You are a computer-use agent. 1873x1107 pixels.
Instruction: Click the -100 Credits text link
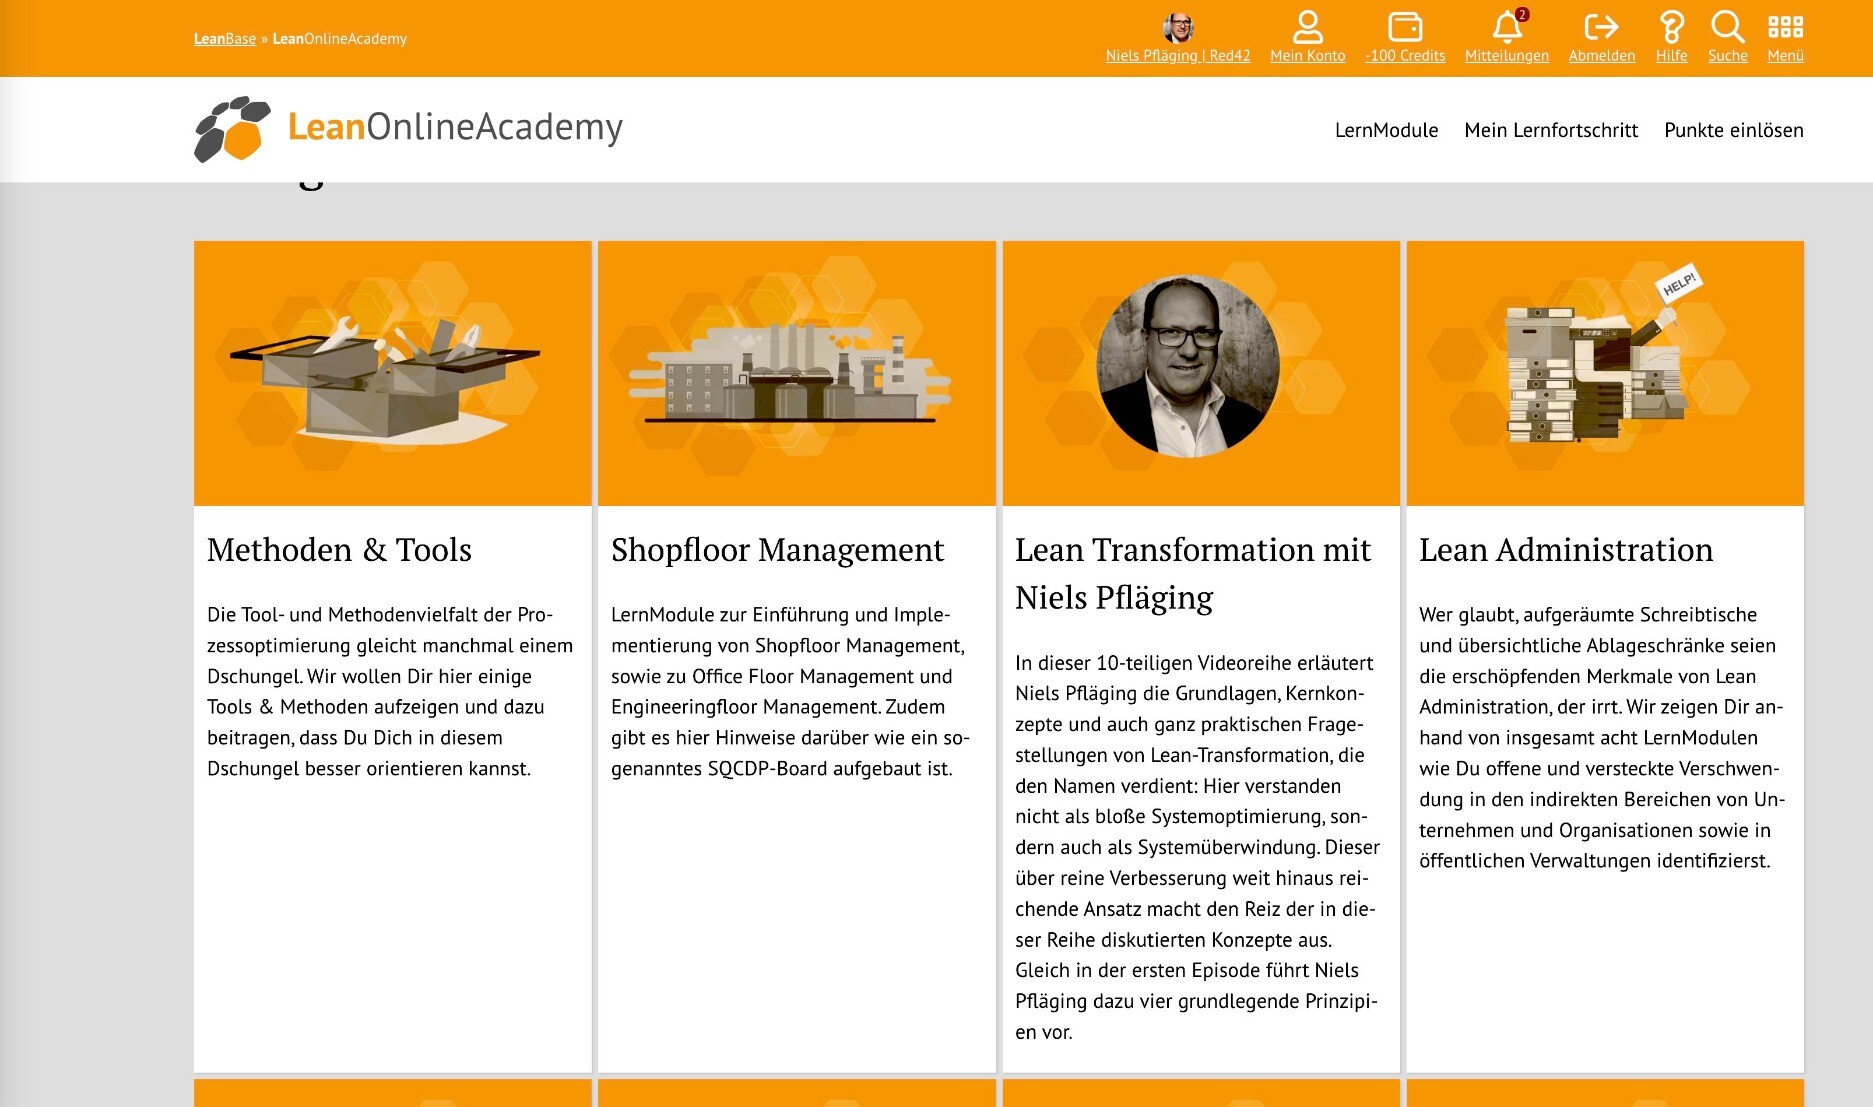pyautogui.click(x=1405, y=56)
